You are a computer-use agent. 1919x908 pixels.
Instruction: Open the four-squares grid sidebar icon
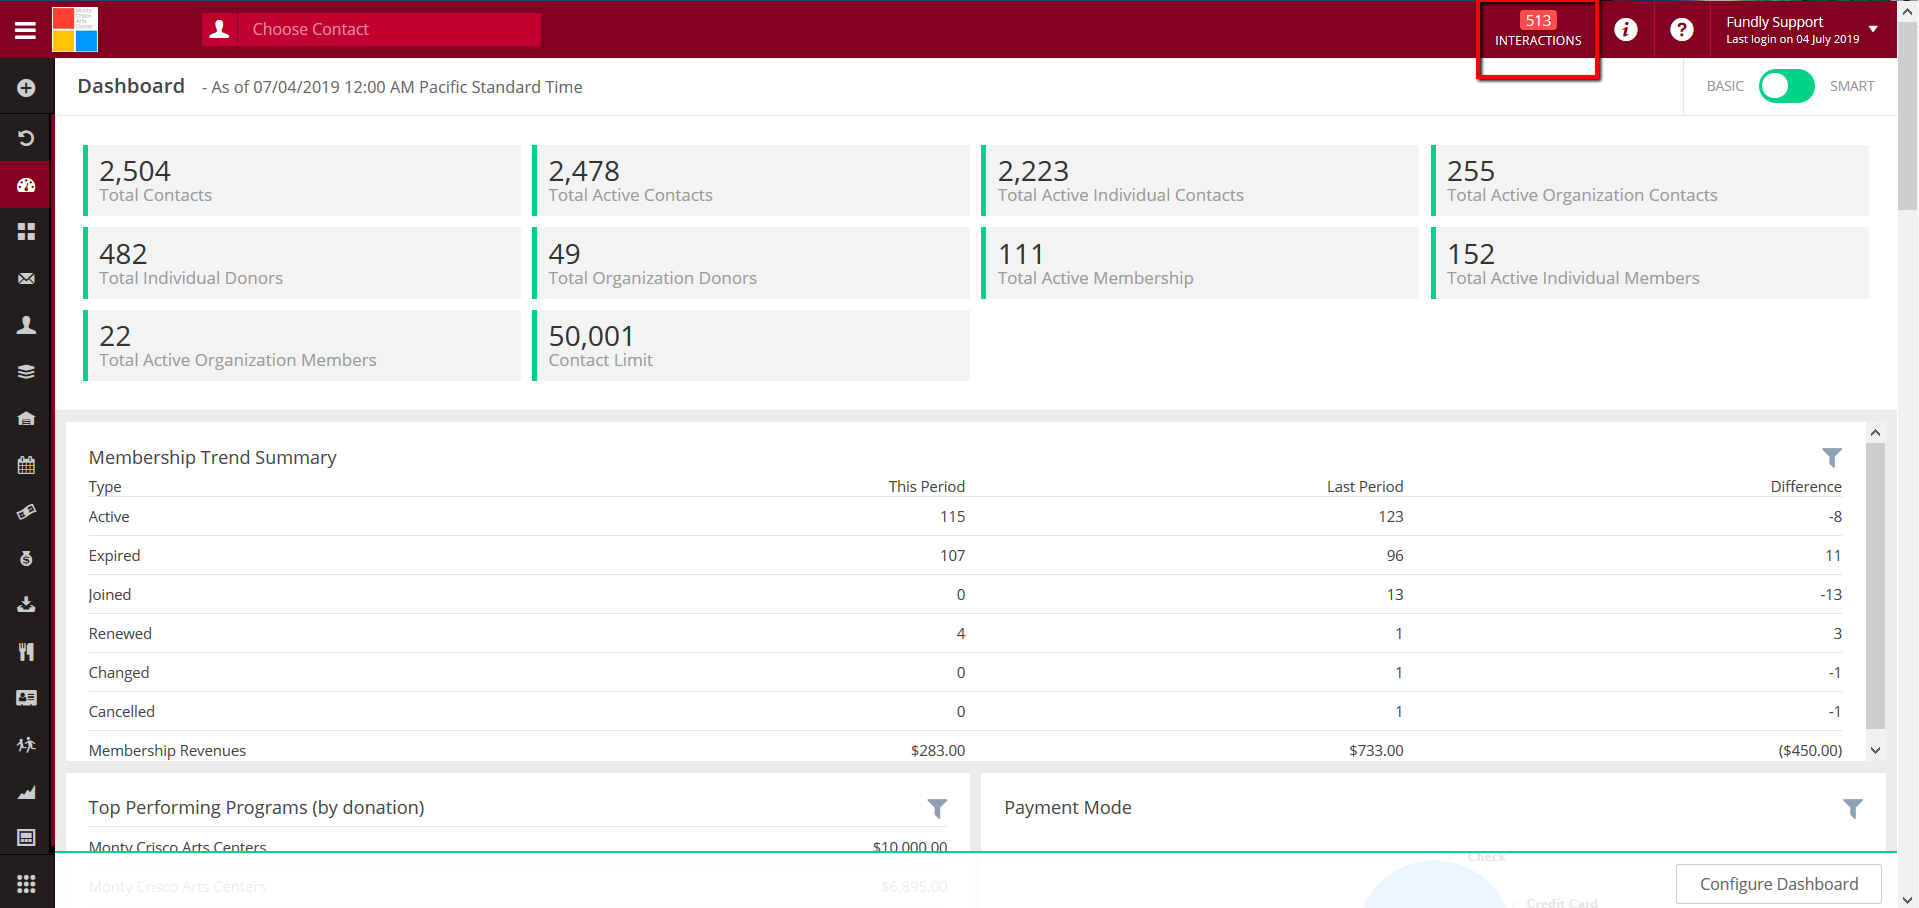point(26,231)
